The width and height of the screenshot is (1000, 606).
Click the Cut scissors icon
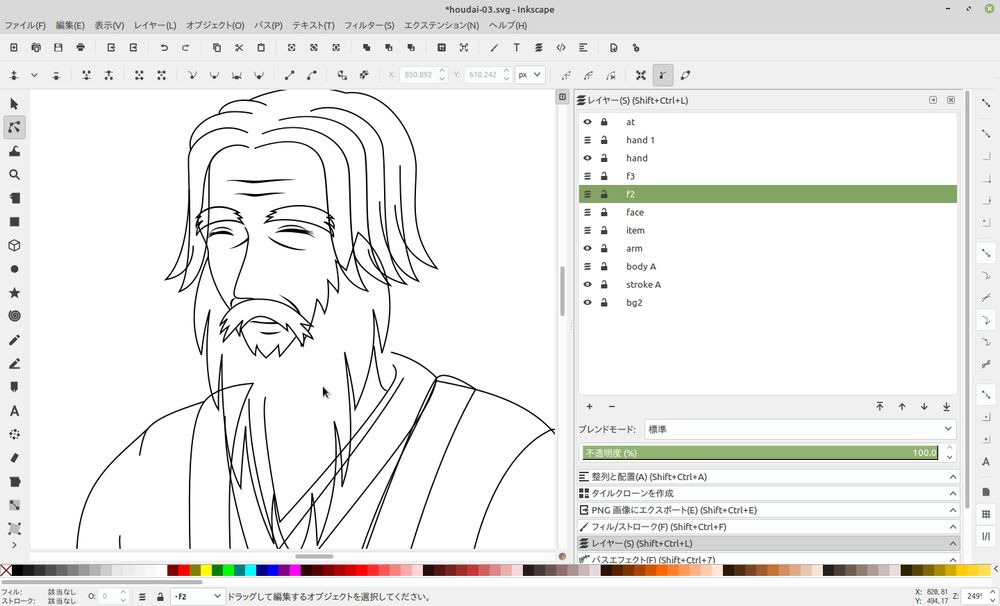(239, 47)
